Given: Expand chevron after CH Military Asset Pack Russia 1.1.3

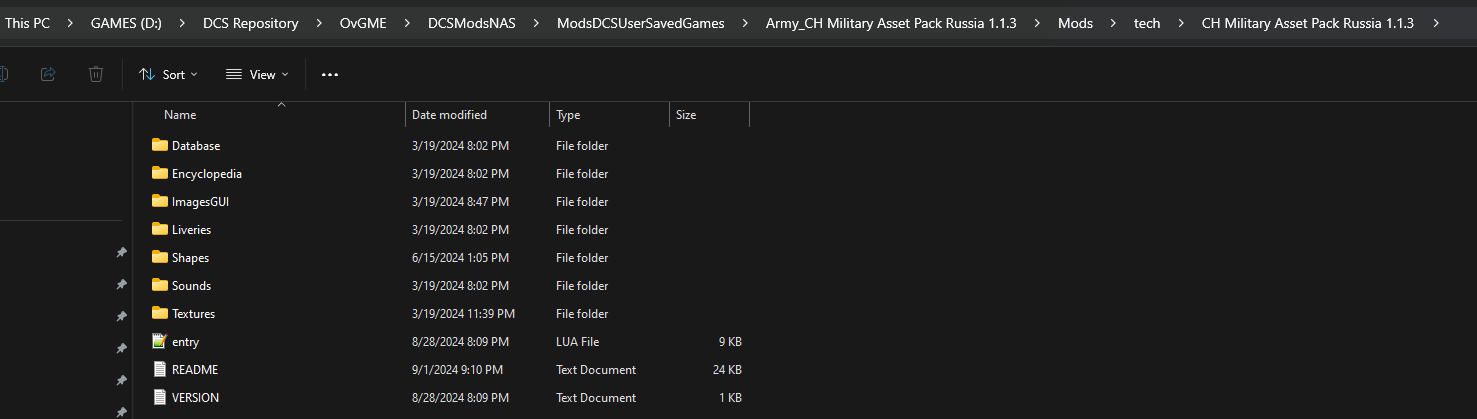Looking at the screenshot, I should [1436, 23].
